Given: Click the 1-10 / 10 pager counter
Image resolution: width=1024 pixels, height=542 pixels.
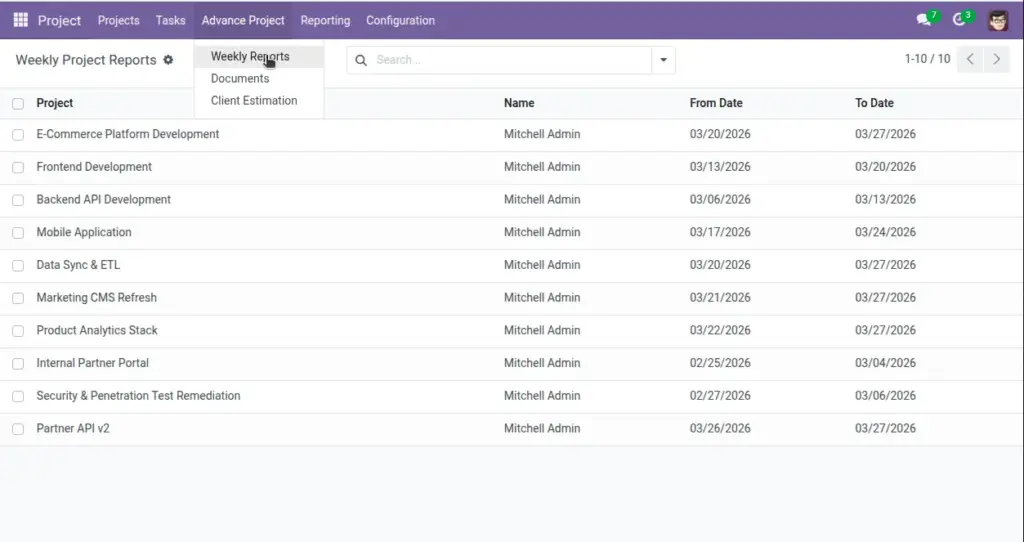Looking at the screenshot, I should (x=927, y=59).
